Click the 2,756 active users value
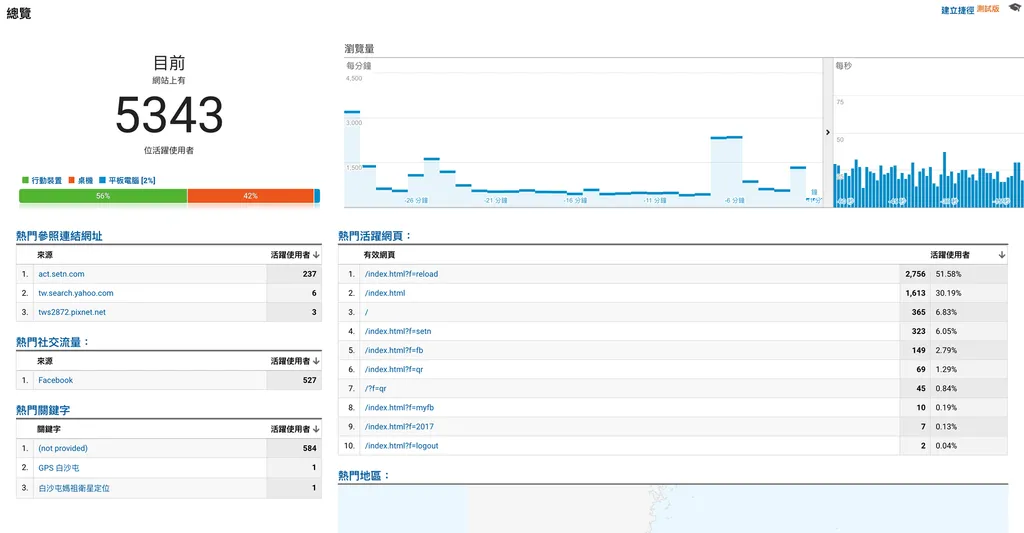Screen dimensions: 1024x533 coord(915,274)
